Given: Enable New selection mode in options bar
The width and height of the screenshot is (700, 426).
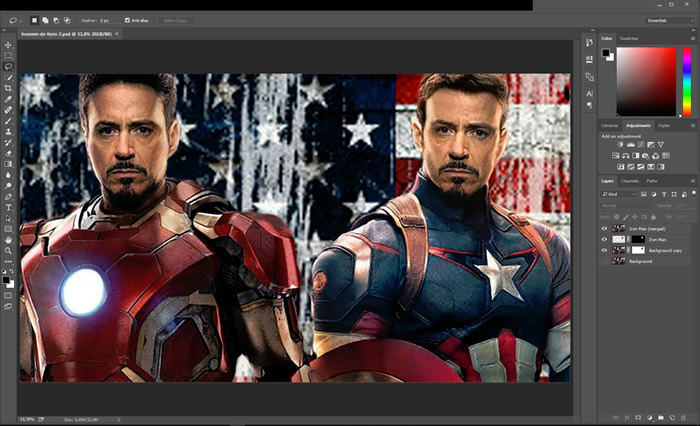Looking at the screenshot, I should [x=34, y=21].
